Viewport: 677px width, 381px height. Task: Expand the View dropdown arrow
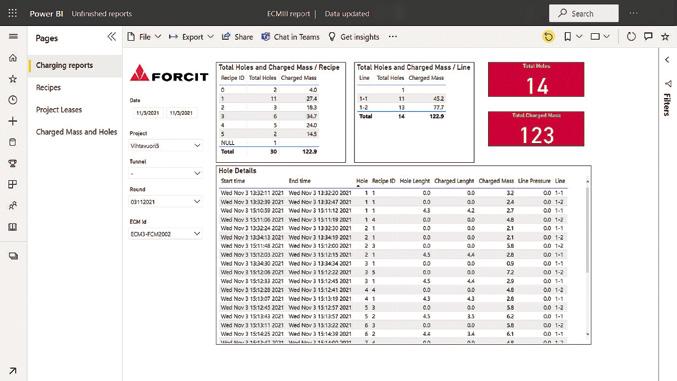607,37
